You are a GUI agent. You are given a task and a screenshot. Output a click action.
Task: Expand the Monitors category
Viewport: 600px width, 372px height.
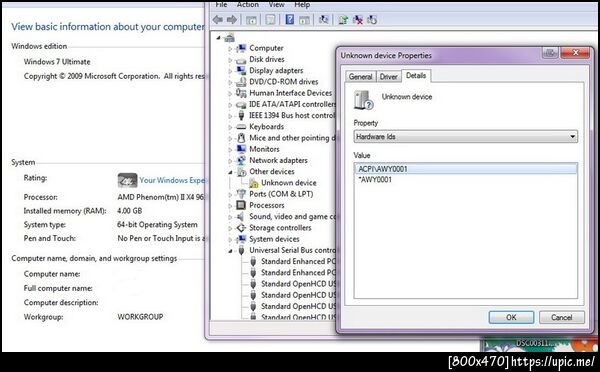point(230,150)
